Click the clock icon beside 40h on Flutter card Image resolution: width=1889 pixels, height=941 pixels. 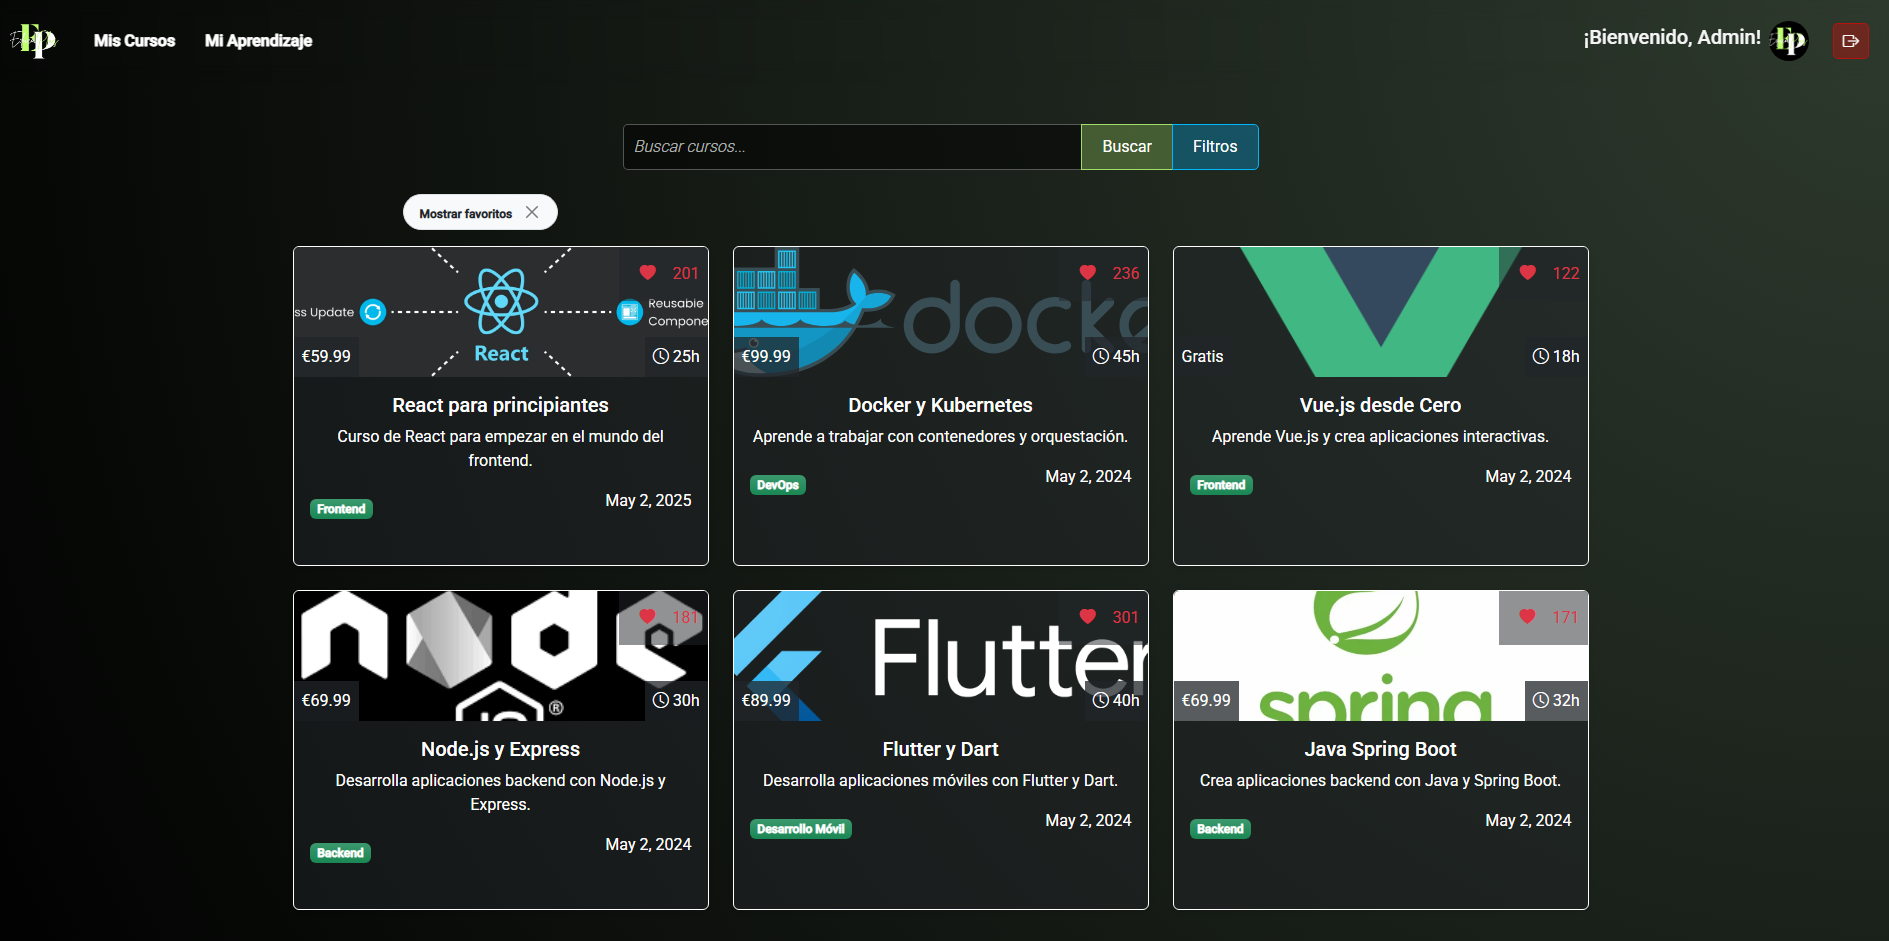click(1100, 700)
